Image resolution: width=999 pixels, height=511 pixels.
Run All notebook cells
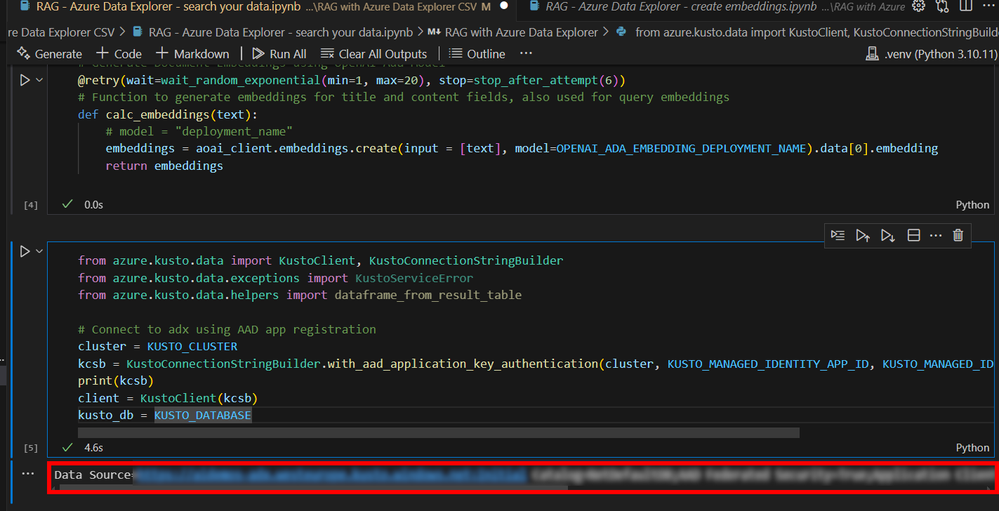279,54
